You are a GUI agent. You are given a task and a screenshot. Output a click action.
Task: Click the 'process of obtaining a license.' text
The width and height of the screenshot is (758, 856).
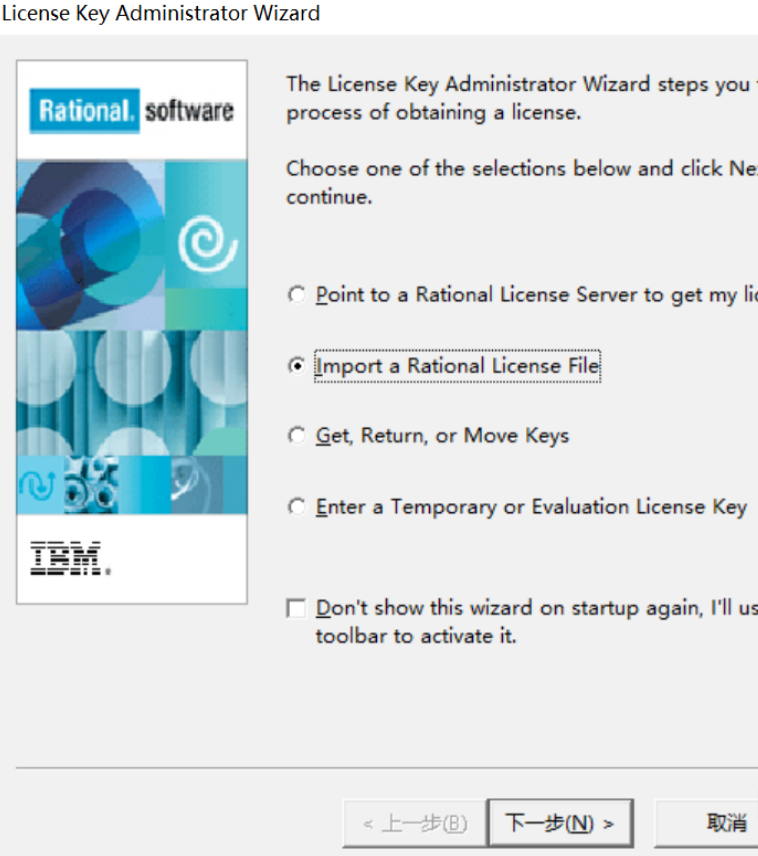coord(434,112)
